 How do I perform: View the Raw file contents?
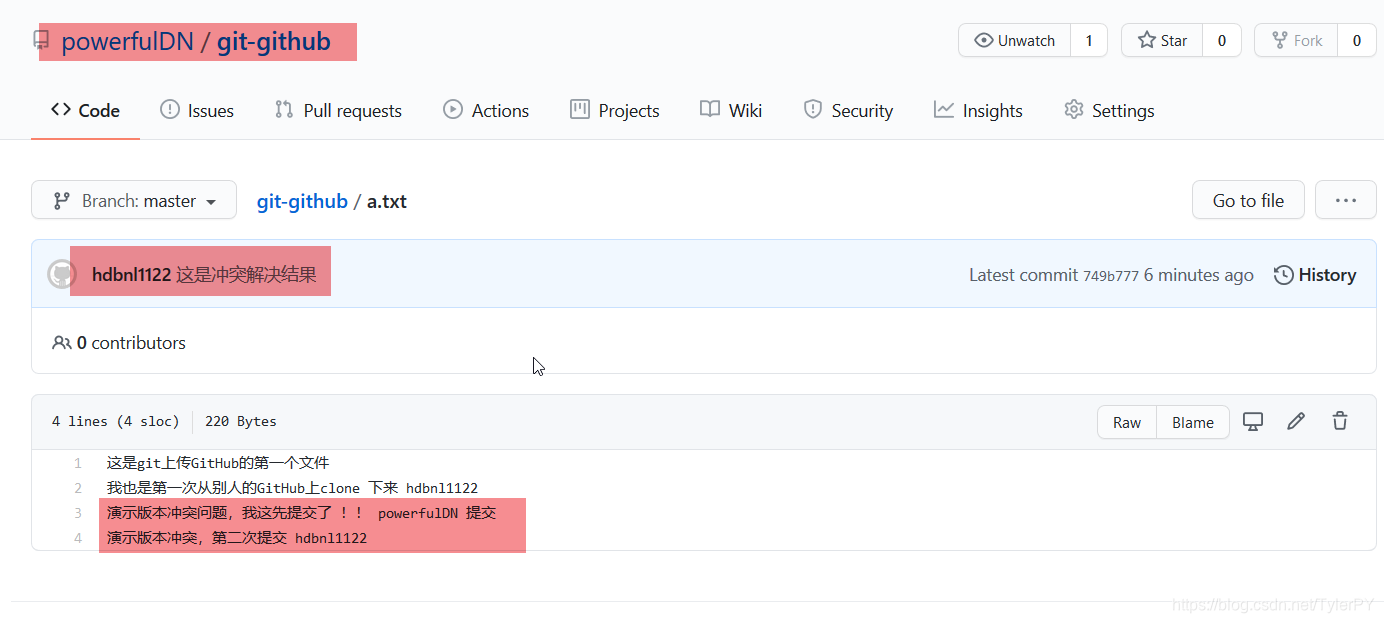point(1127,422)
